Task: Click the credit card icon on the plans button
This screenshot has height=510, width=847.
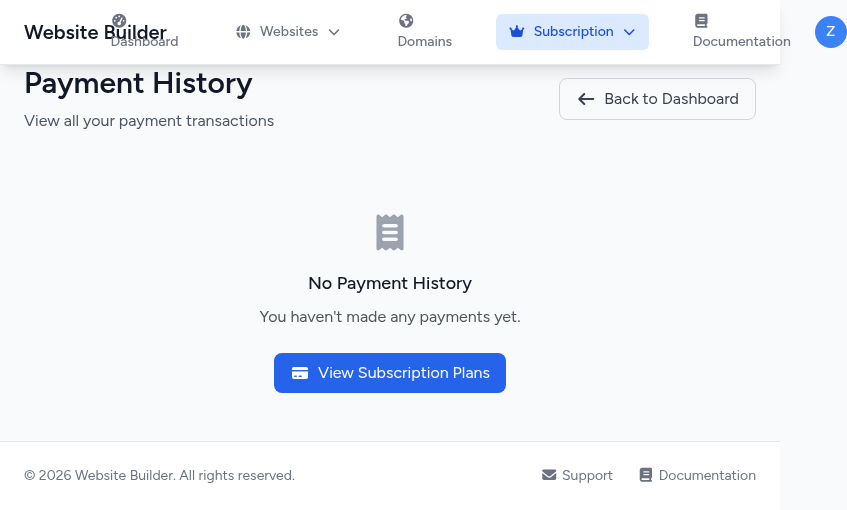Action: point(300,373)
